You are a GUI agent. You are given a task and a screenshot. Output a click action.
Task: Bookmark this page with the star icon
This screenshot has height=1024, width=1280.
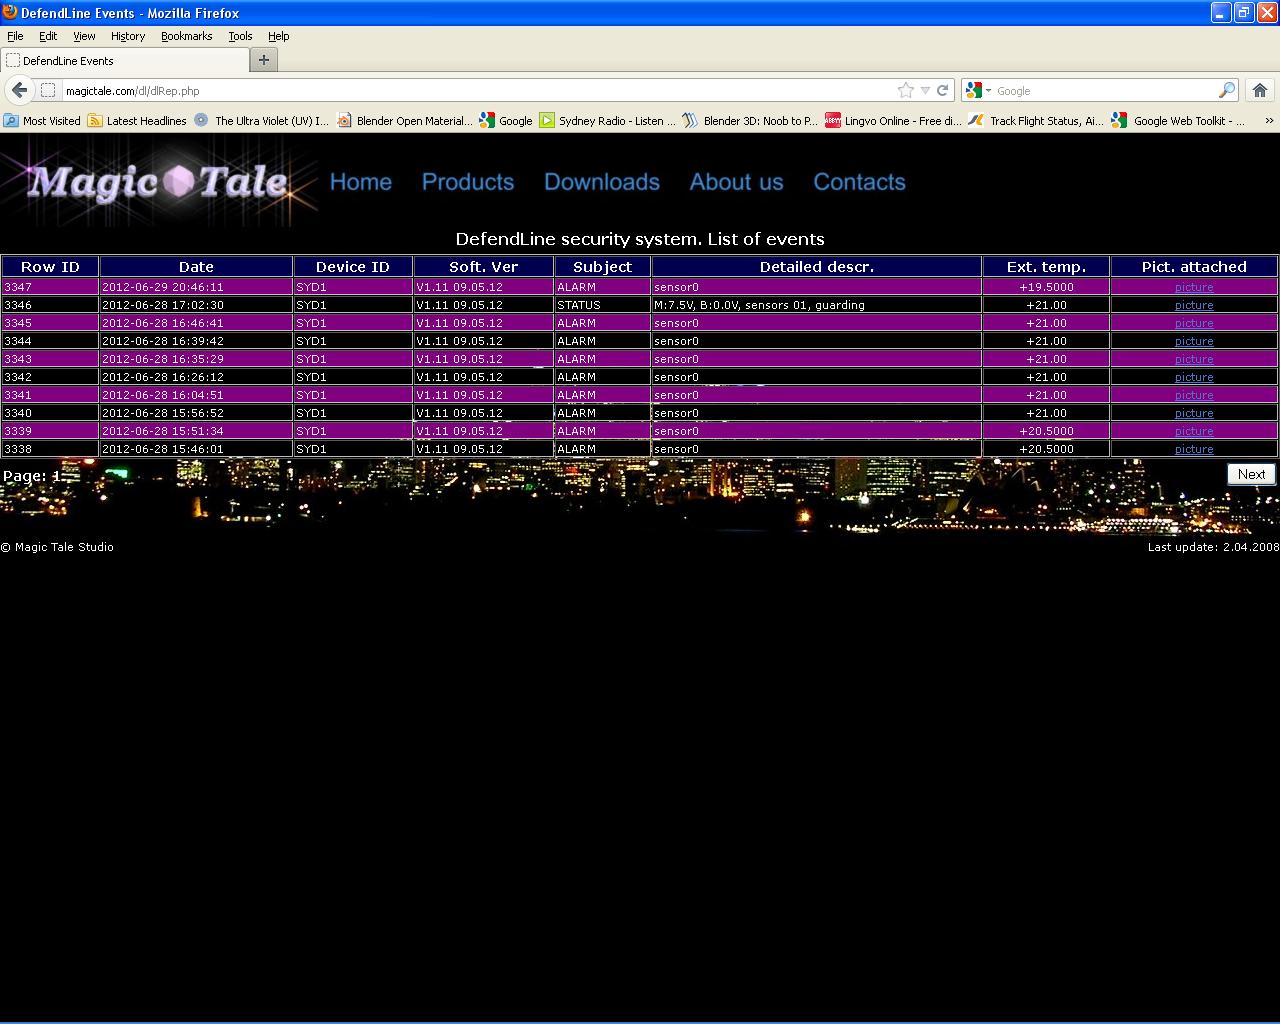point(906,90)
